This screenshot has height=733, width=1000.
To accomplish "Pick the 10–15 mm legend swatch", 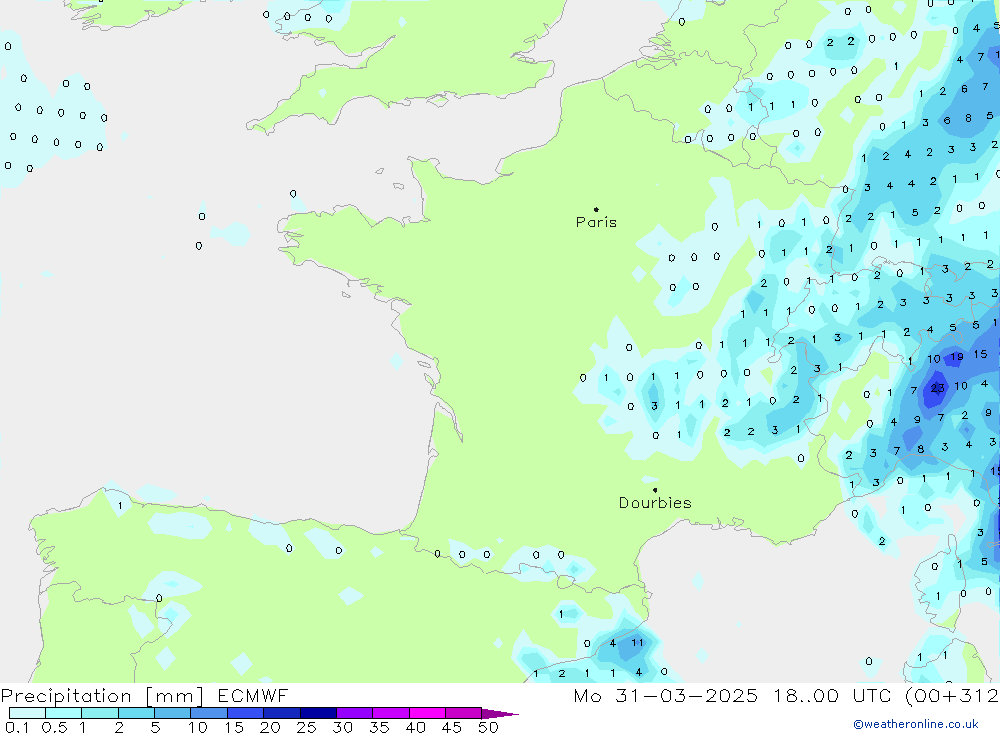I will tap(209, 713).
